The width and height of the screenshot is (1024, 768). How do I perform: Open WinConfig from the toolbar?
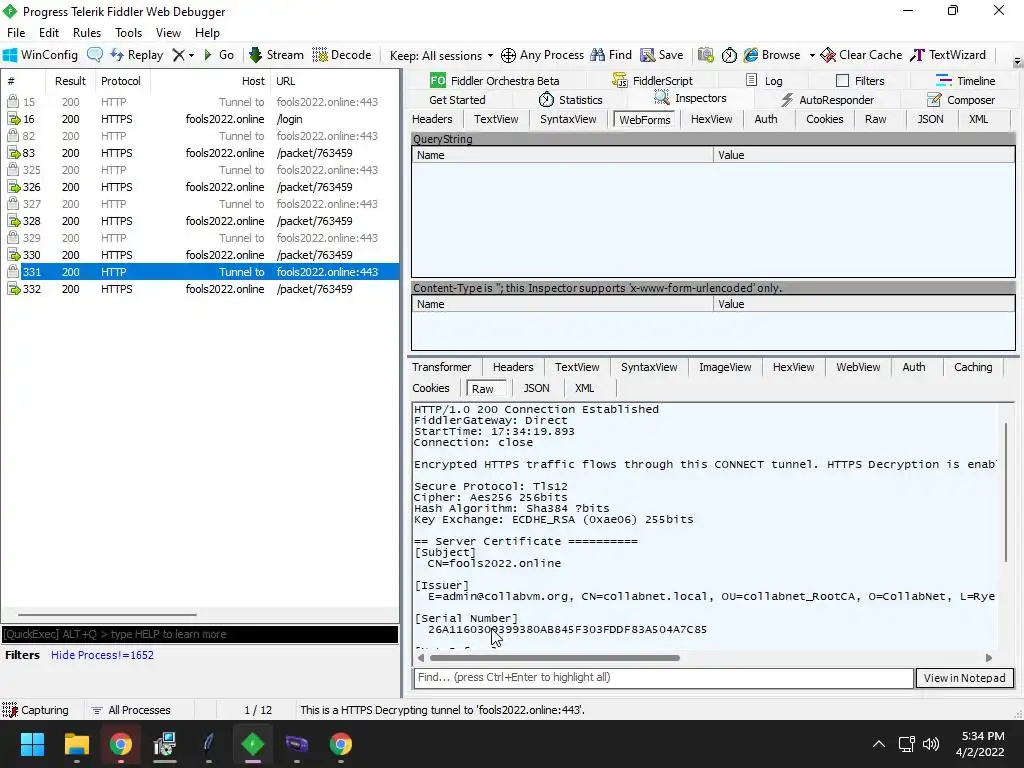(40, 55)
